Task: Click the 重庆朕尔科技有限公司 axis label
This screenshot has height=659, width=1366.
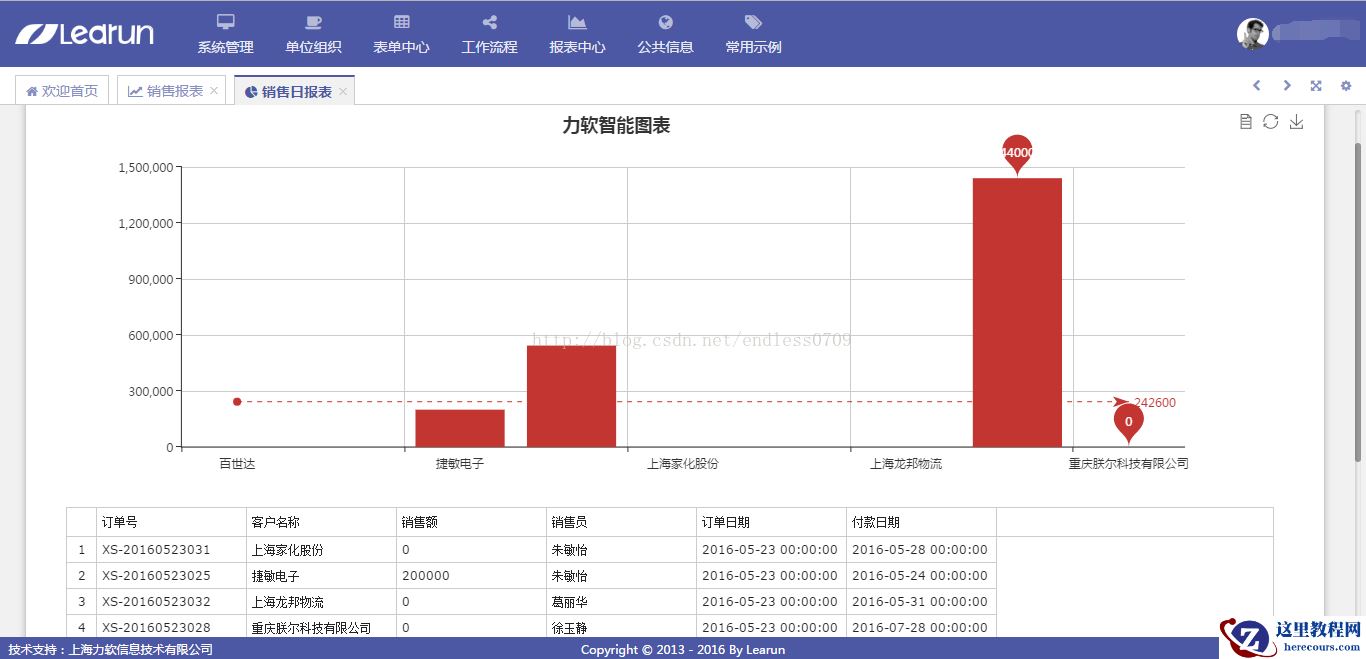Action: pos(1129,464)
